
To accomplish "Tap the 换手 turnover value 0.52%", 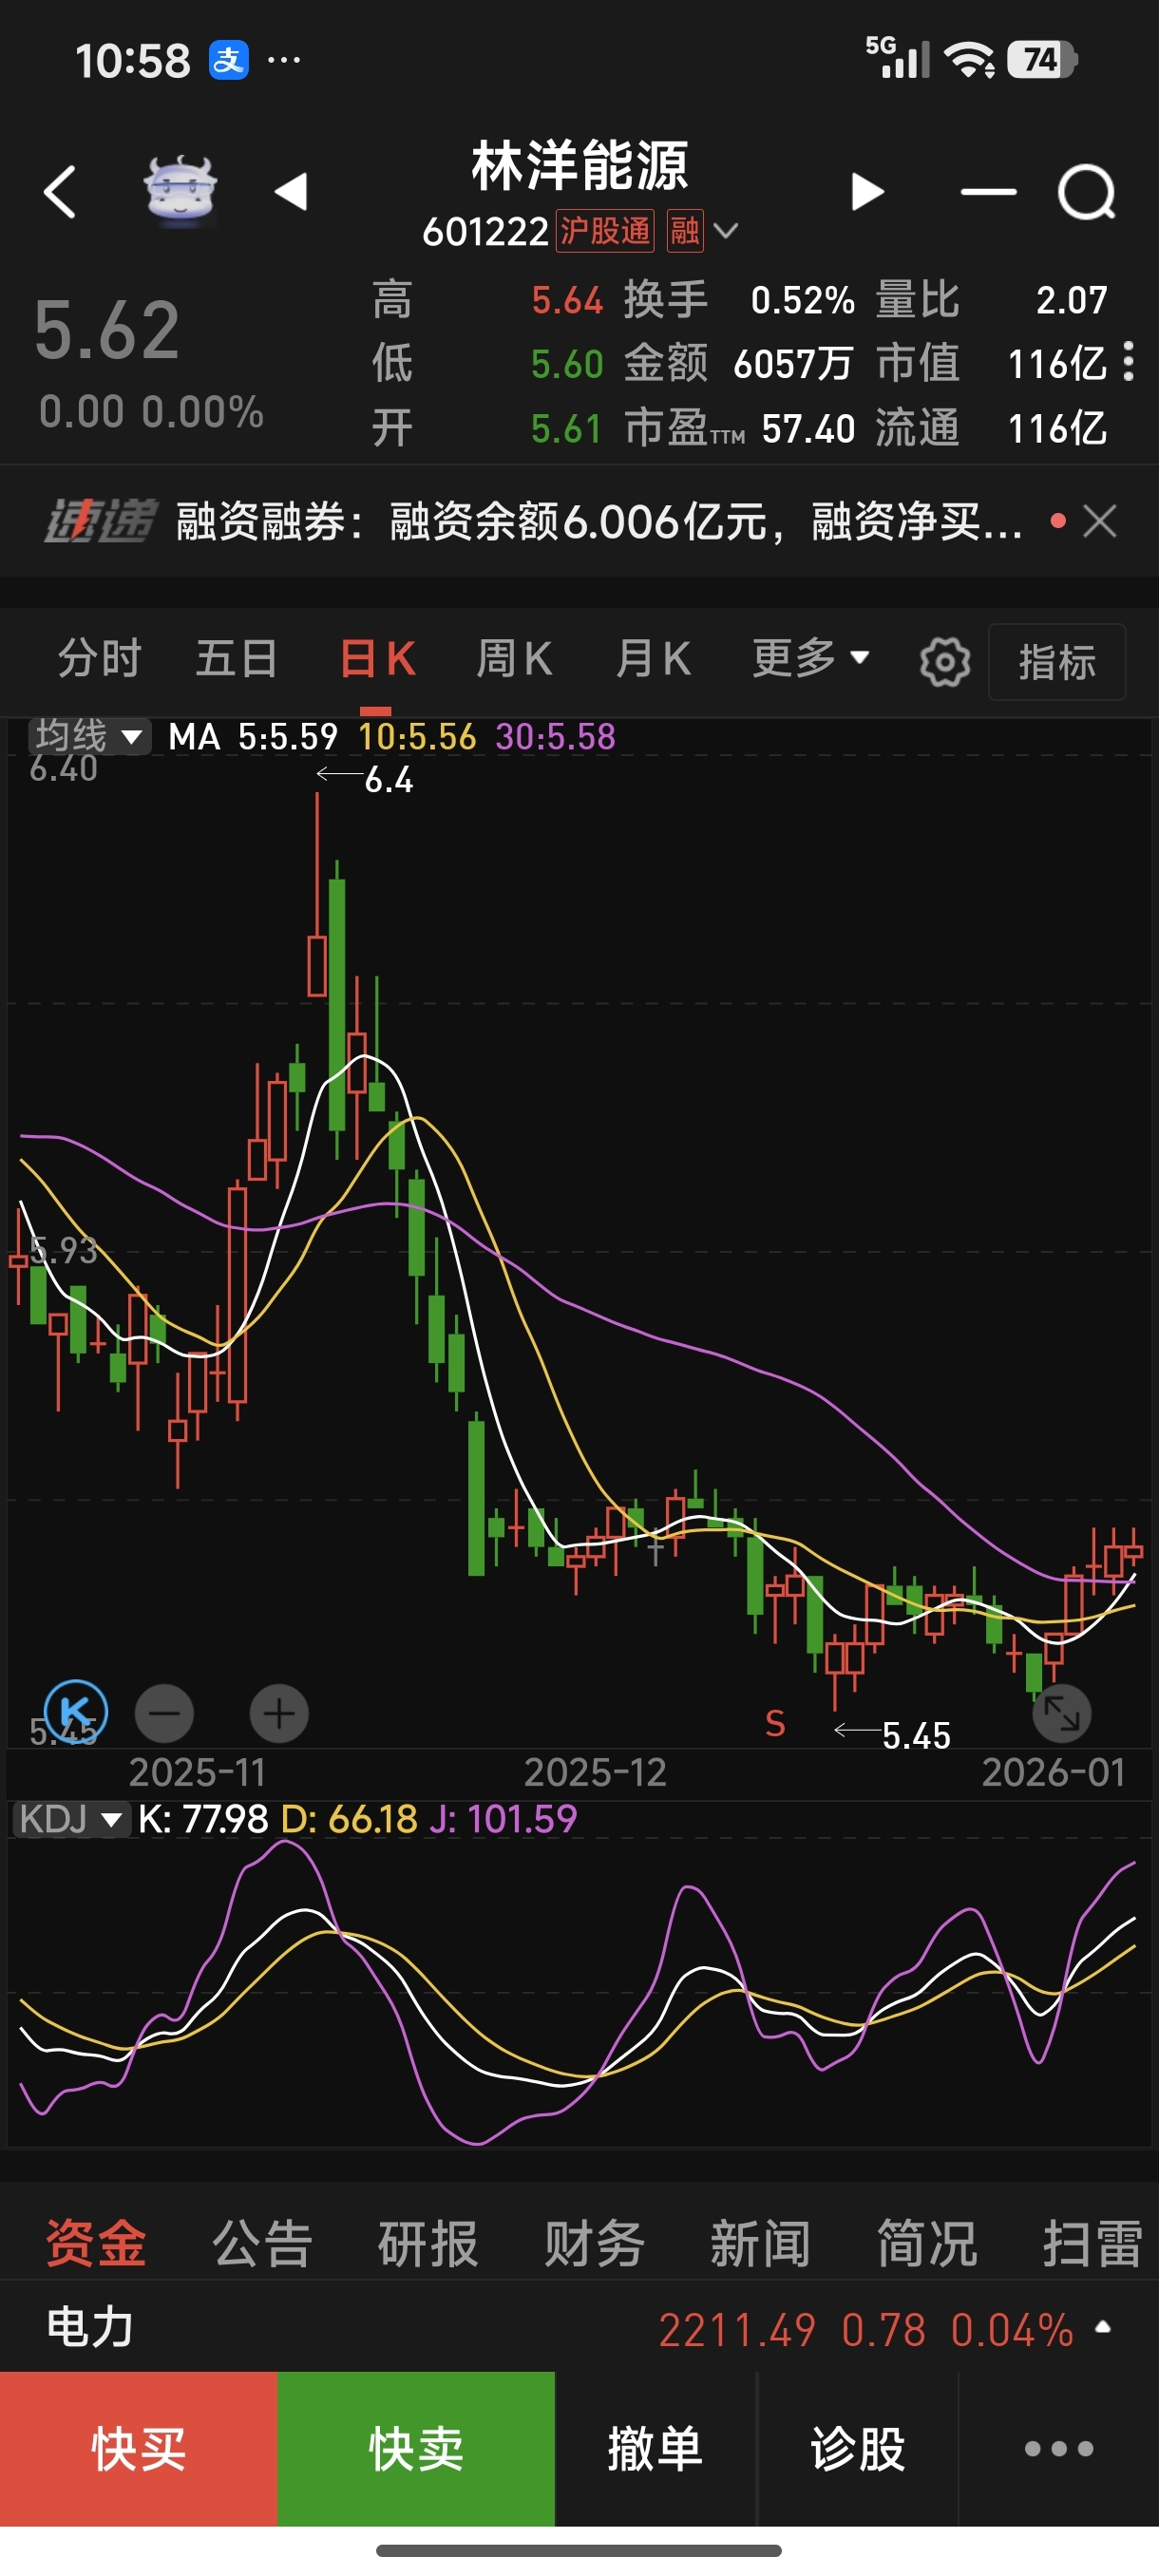I will tap(802, 300).
